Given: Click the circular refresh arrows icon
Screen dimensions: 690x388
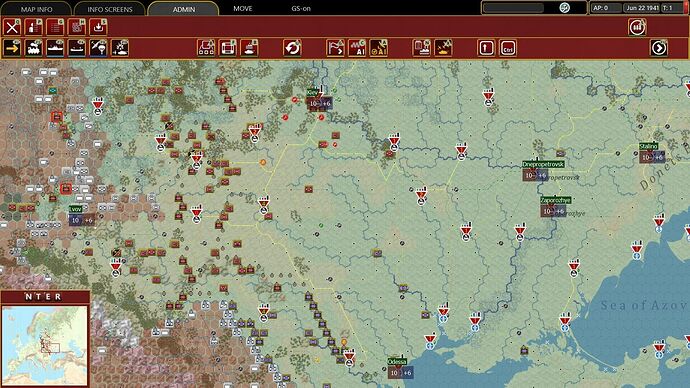Looking at the screenshot, I should click(292, 48).
